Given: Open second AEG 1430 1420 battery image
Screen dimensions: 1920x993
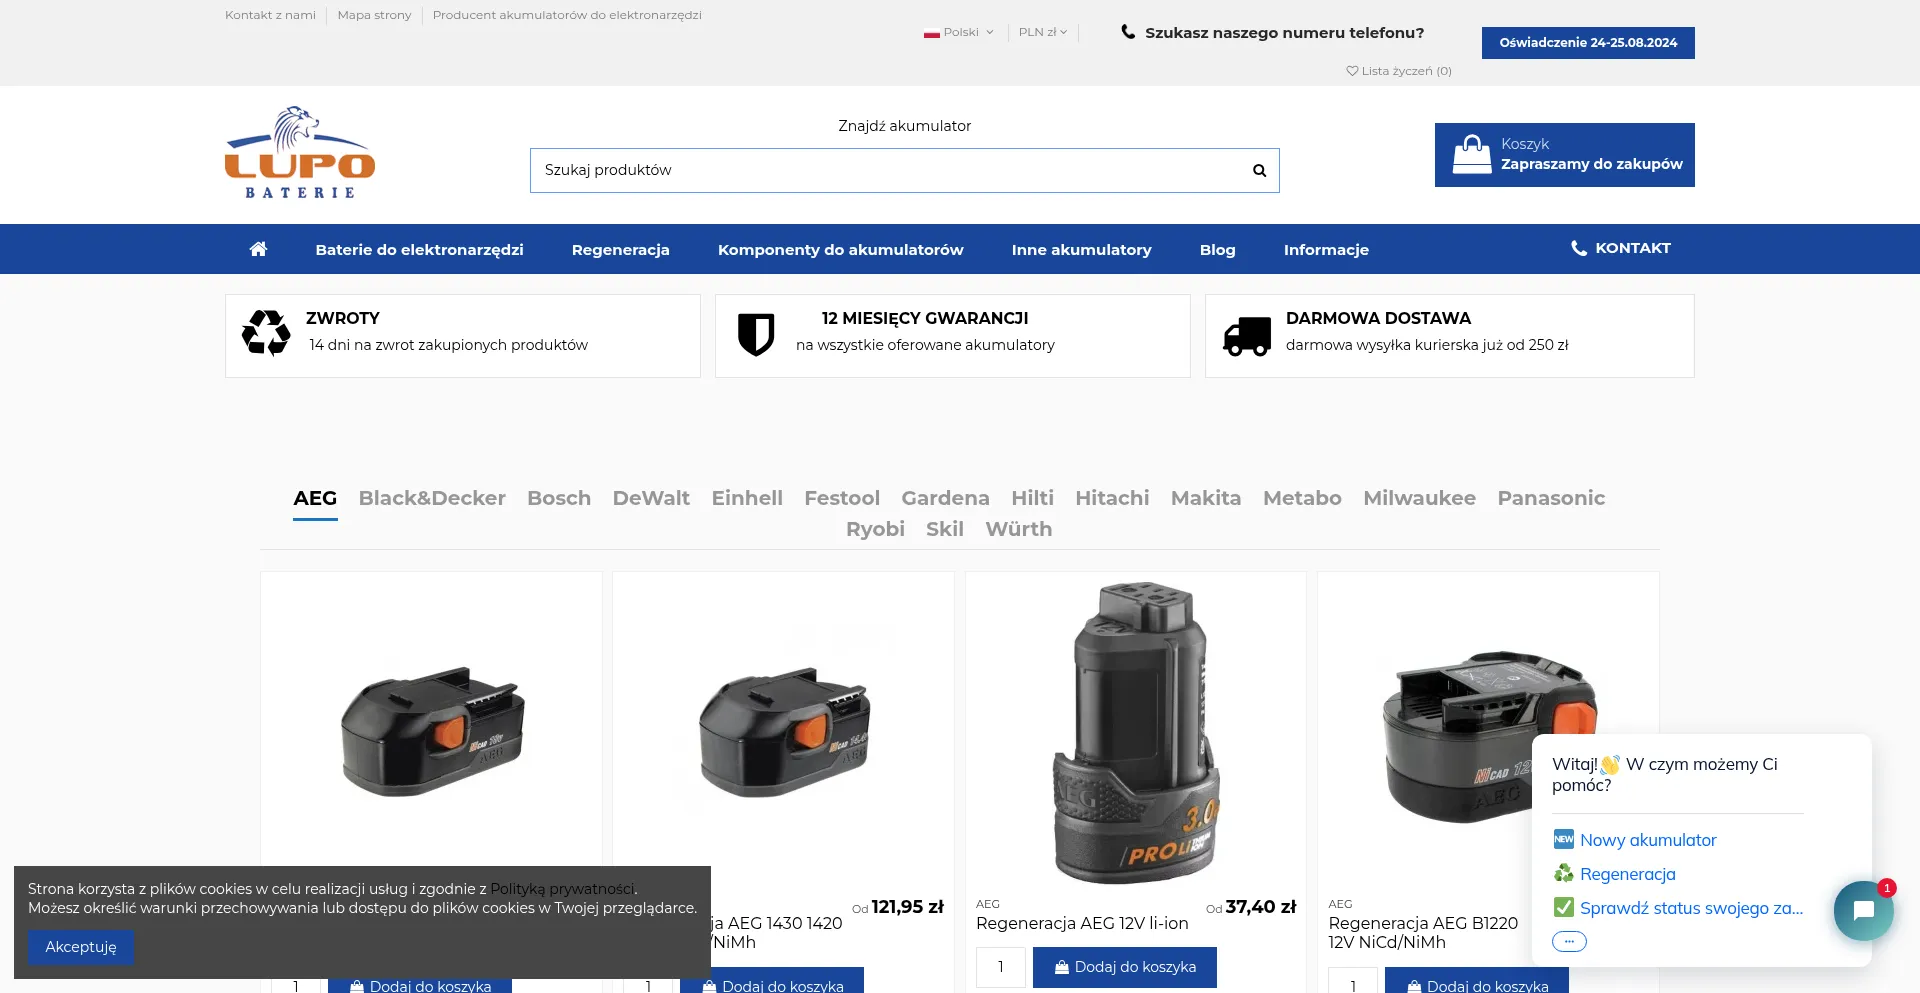Looking at the screenshot, I should 784,731.
